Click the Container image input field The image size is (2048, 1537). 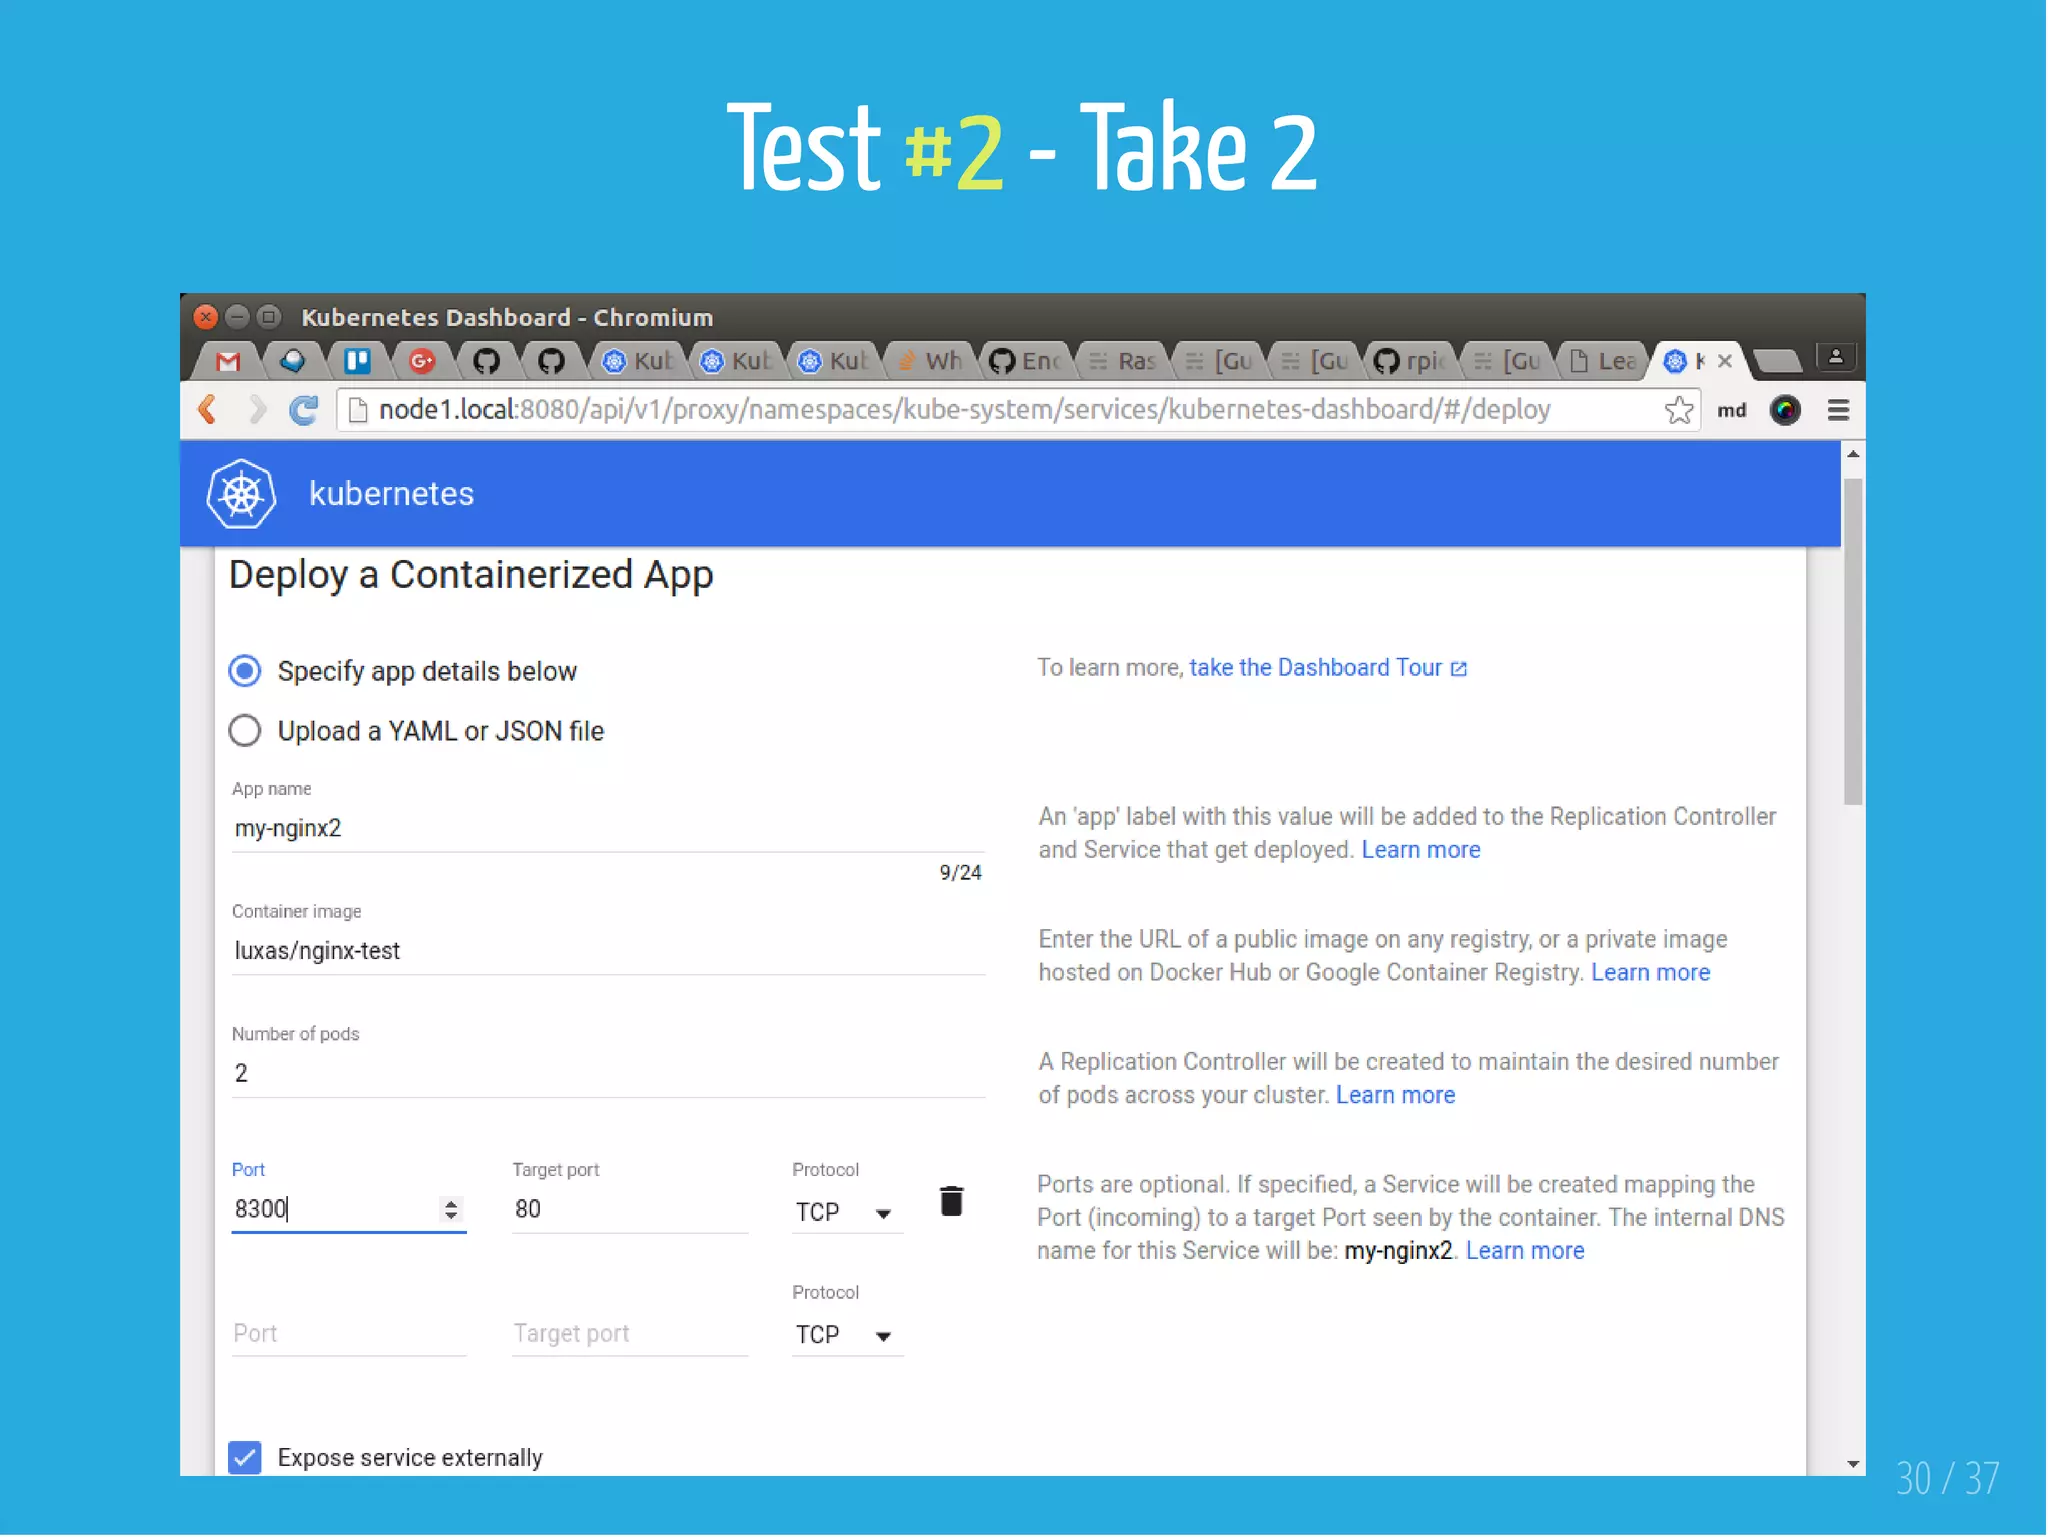coord(607,951)
